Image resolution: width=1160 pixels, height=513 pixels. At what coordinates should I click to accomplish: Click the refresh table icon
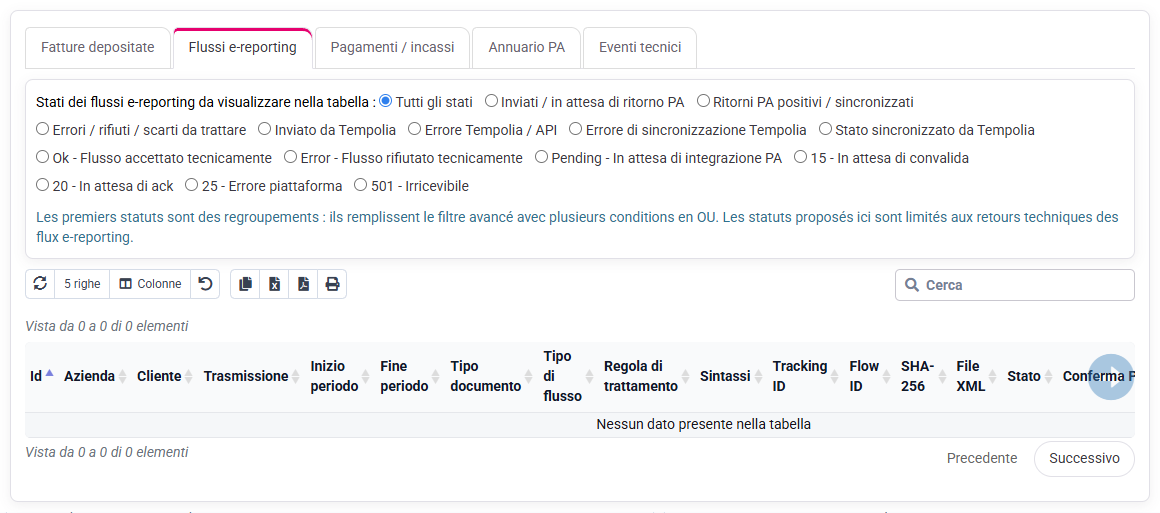click(40, 284)
